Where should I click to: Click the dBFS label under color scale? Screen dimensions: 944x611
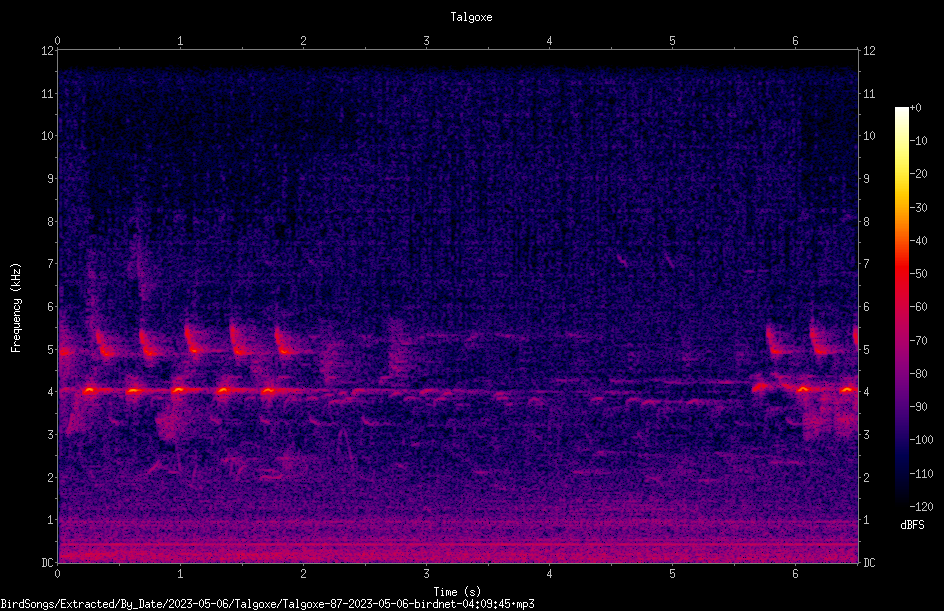click(x=912, y=525)
